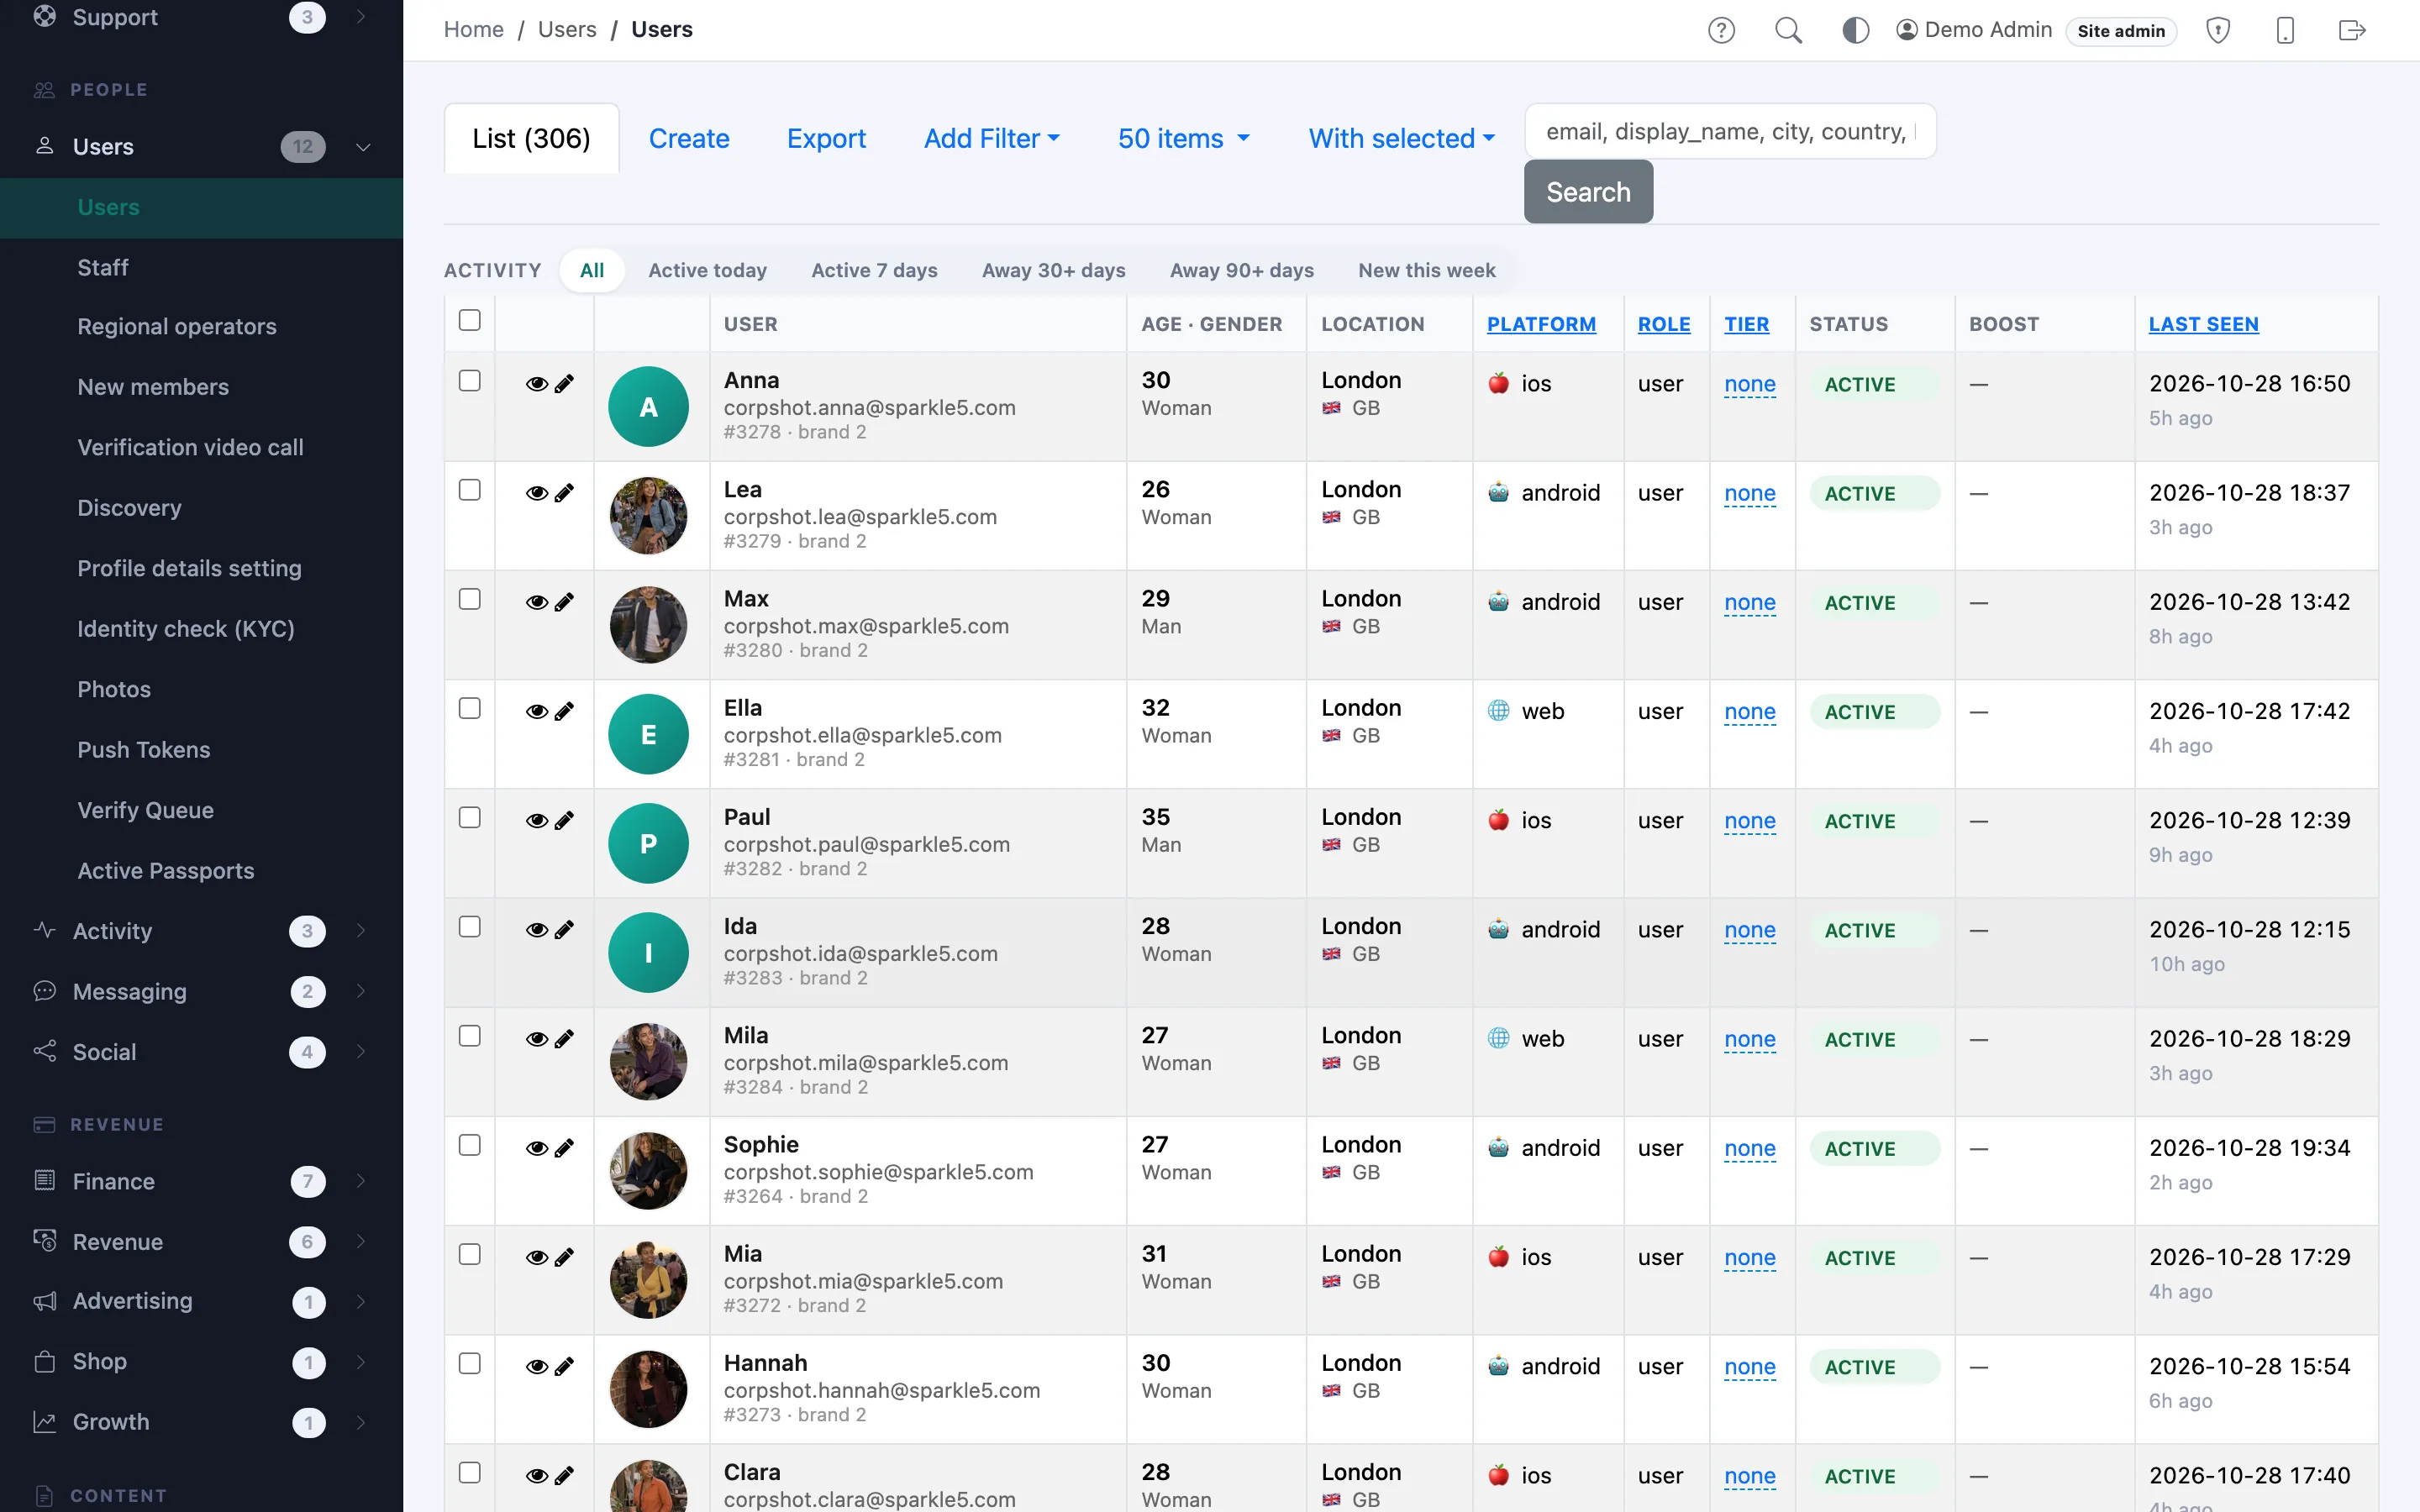Screen dimensions: 2420x1512
Task: Open the help question-mark icon
Action: (x=1721, y=30)
